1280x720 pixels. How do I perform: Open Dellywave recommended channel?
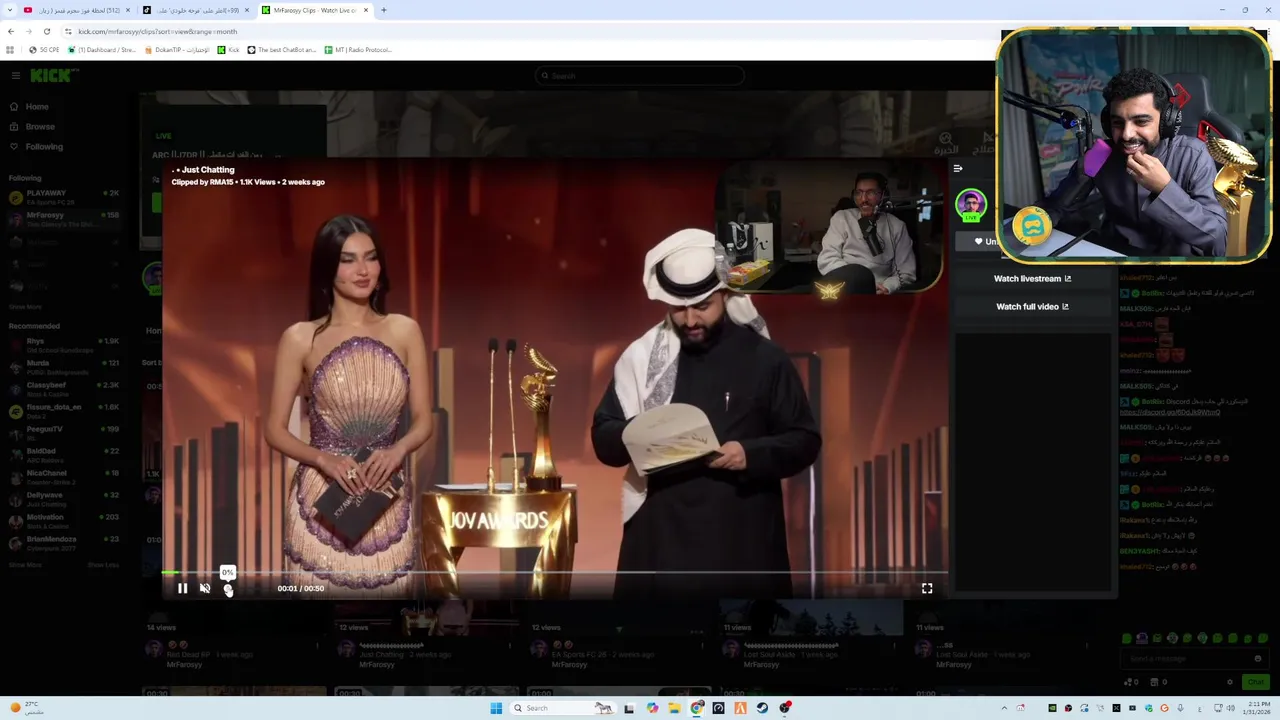pos(64,499)
